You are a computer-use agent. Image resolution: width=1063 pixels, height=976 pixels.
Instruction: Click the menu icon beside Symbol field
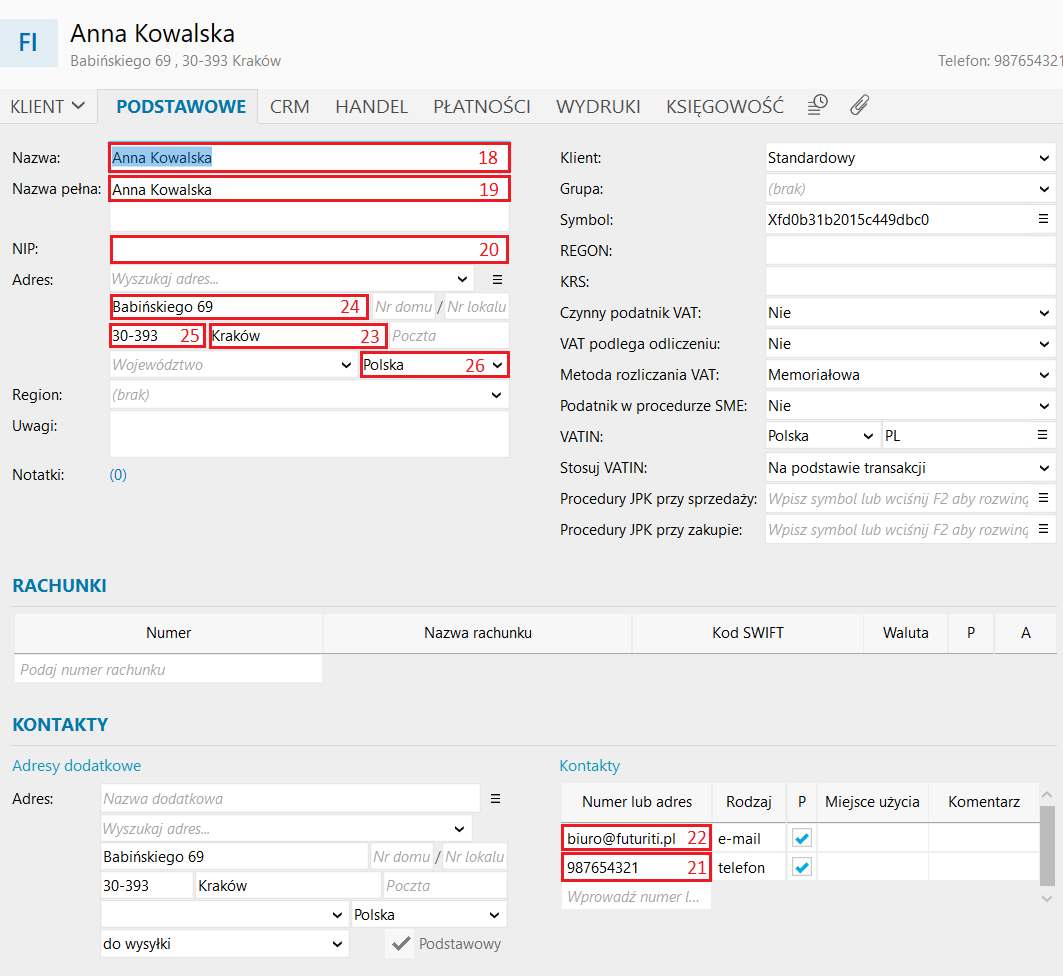(x=1043, y=219)
